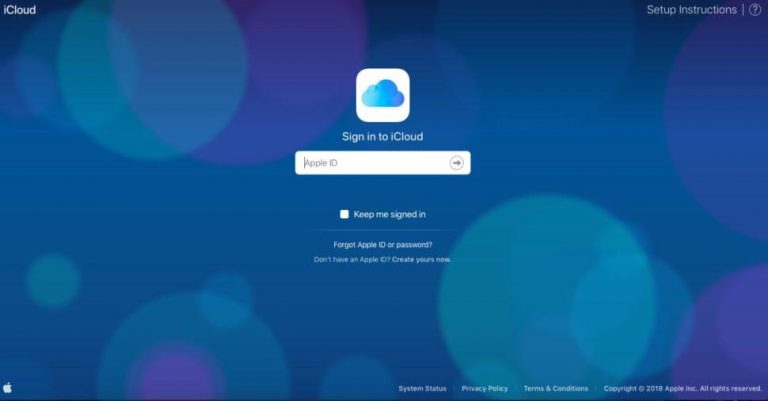Open help question mark icon
768x401 pixels.
pos(755,10)
